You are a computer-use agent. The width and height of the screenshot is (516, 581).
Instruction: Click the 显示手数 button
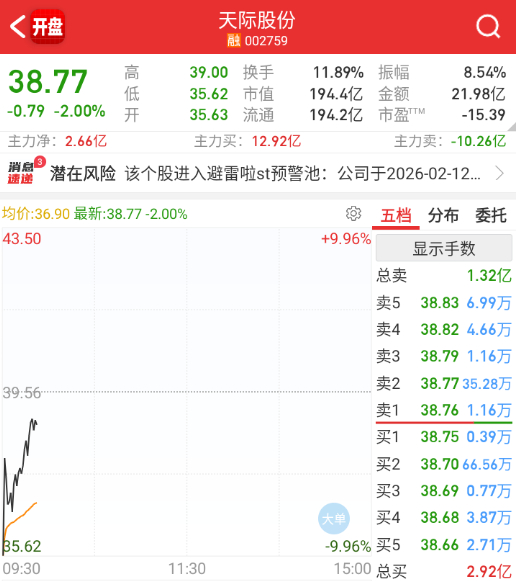tap(444, 248)
